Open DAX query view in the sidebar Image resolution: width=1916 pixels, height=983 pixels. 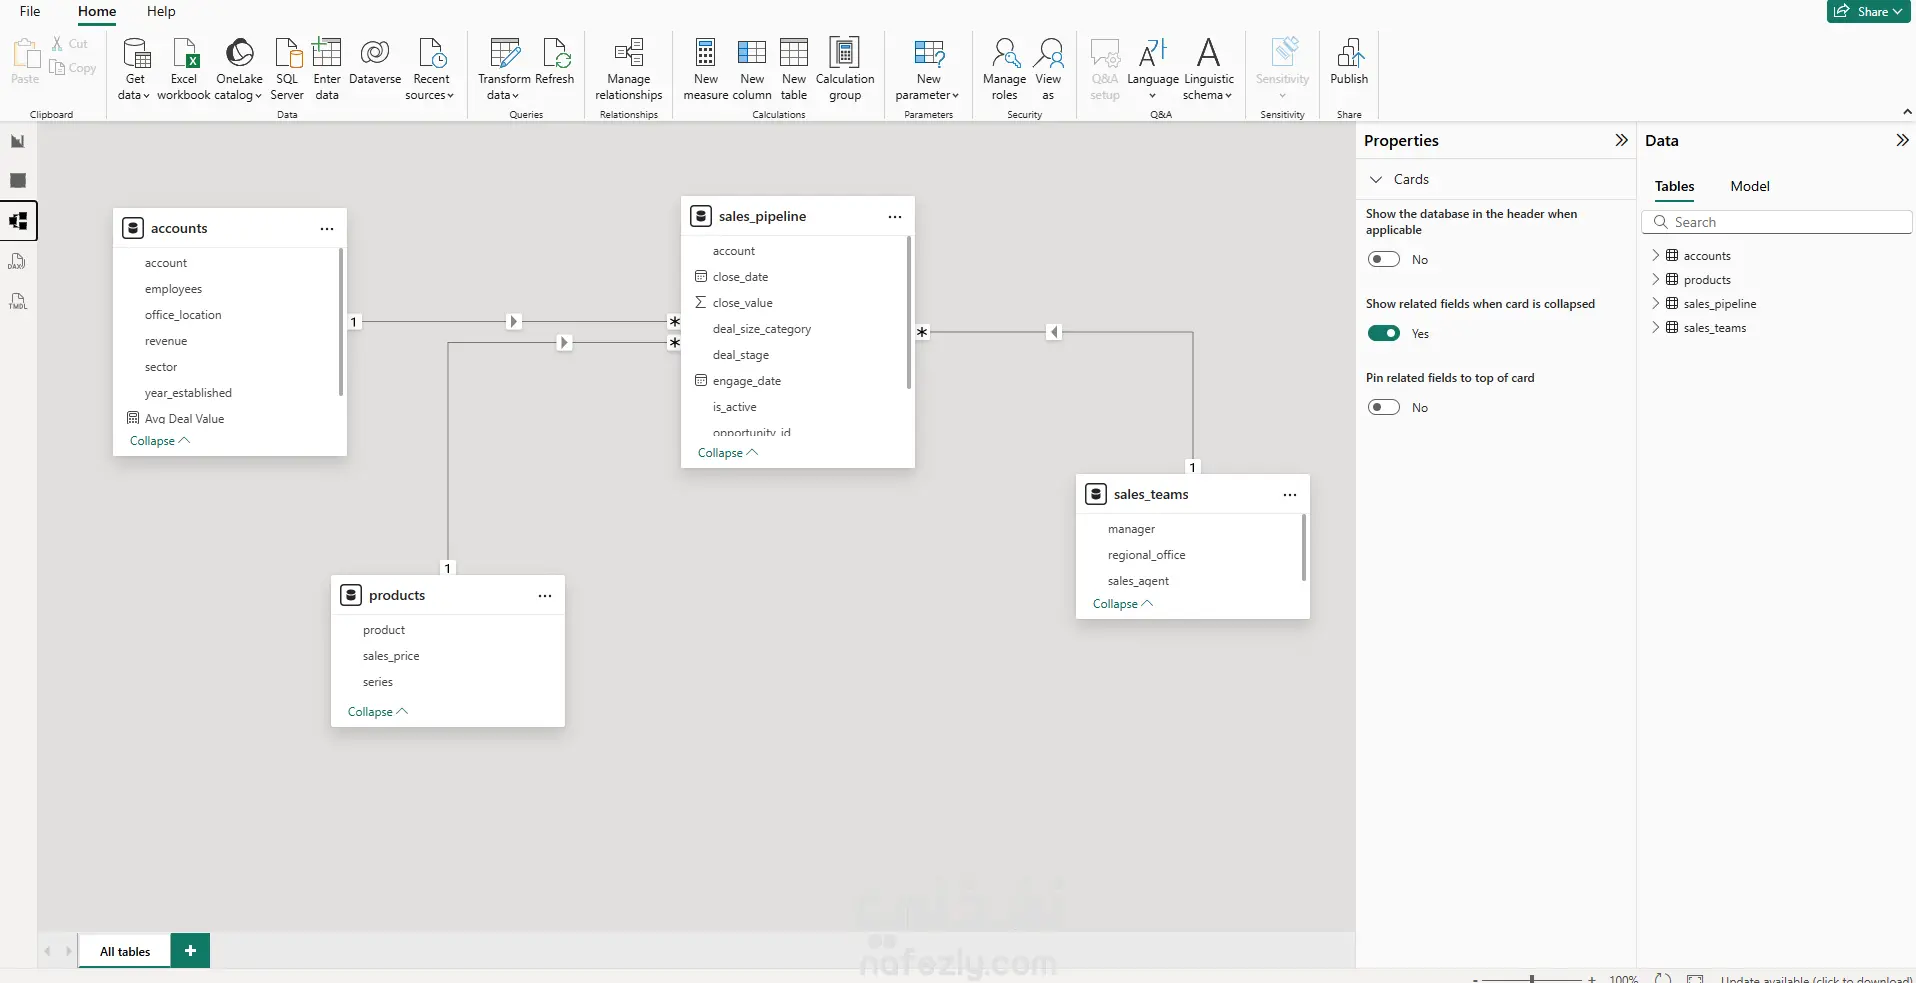click(x=18, y=262)
